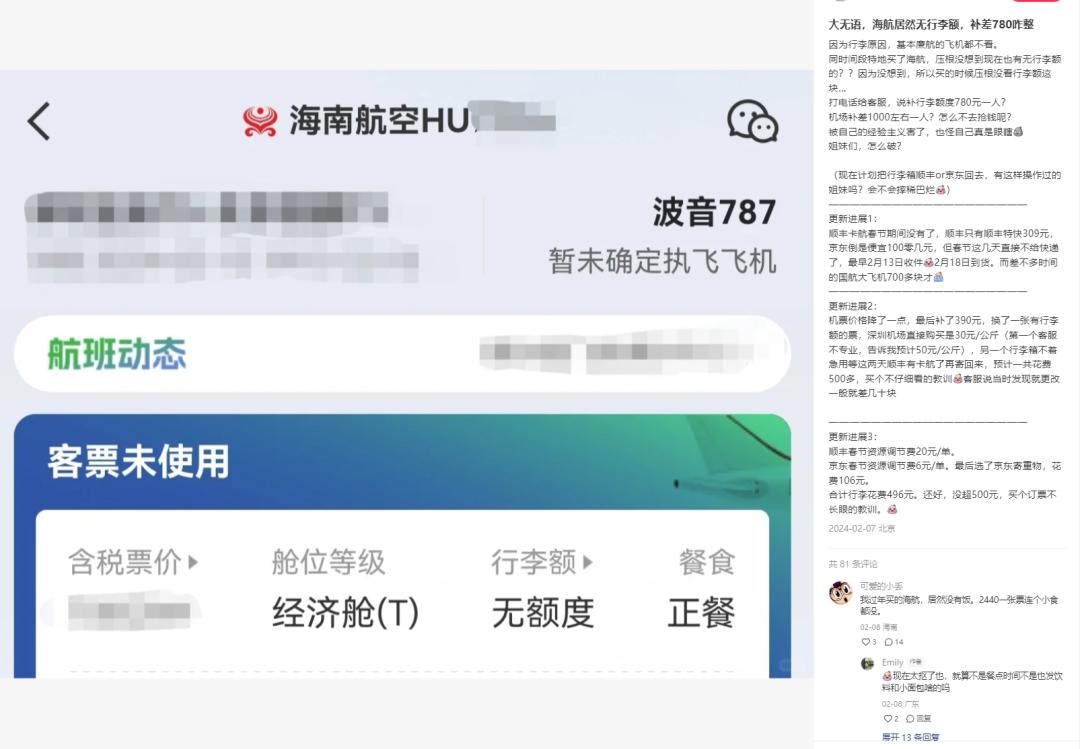Open the first commenter's cartoon avatar

click(840, 593)
